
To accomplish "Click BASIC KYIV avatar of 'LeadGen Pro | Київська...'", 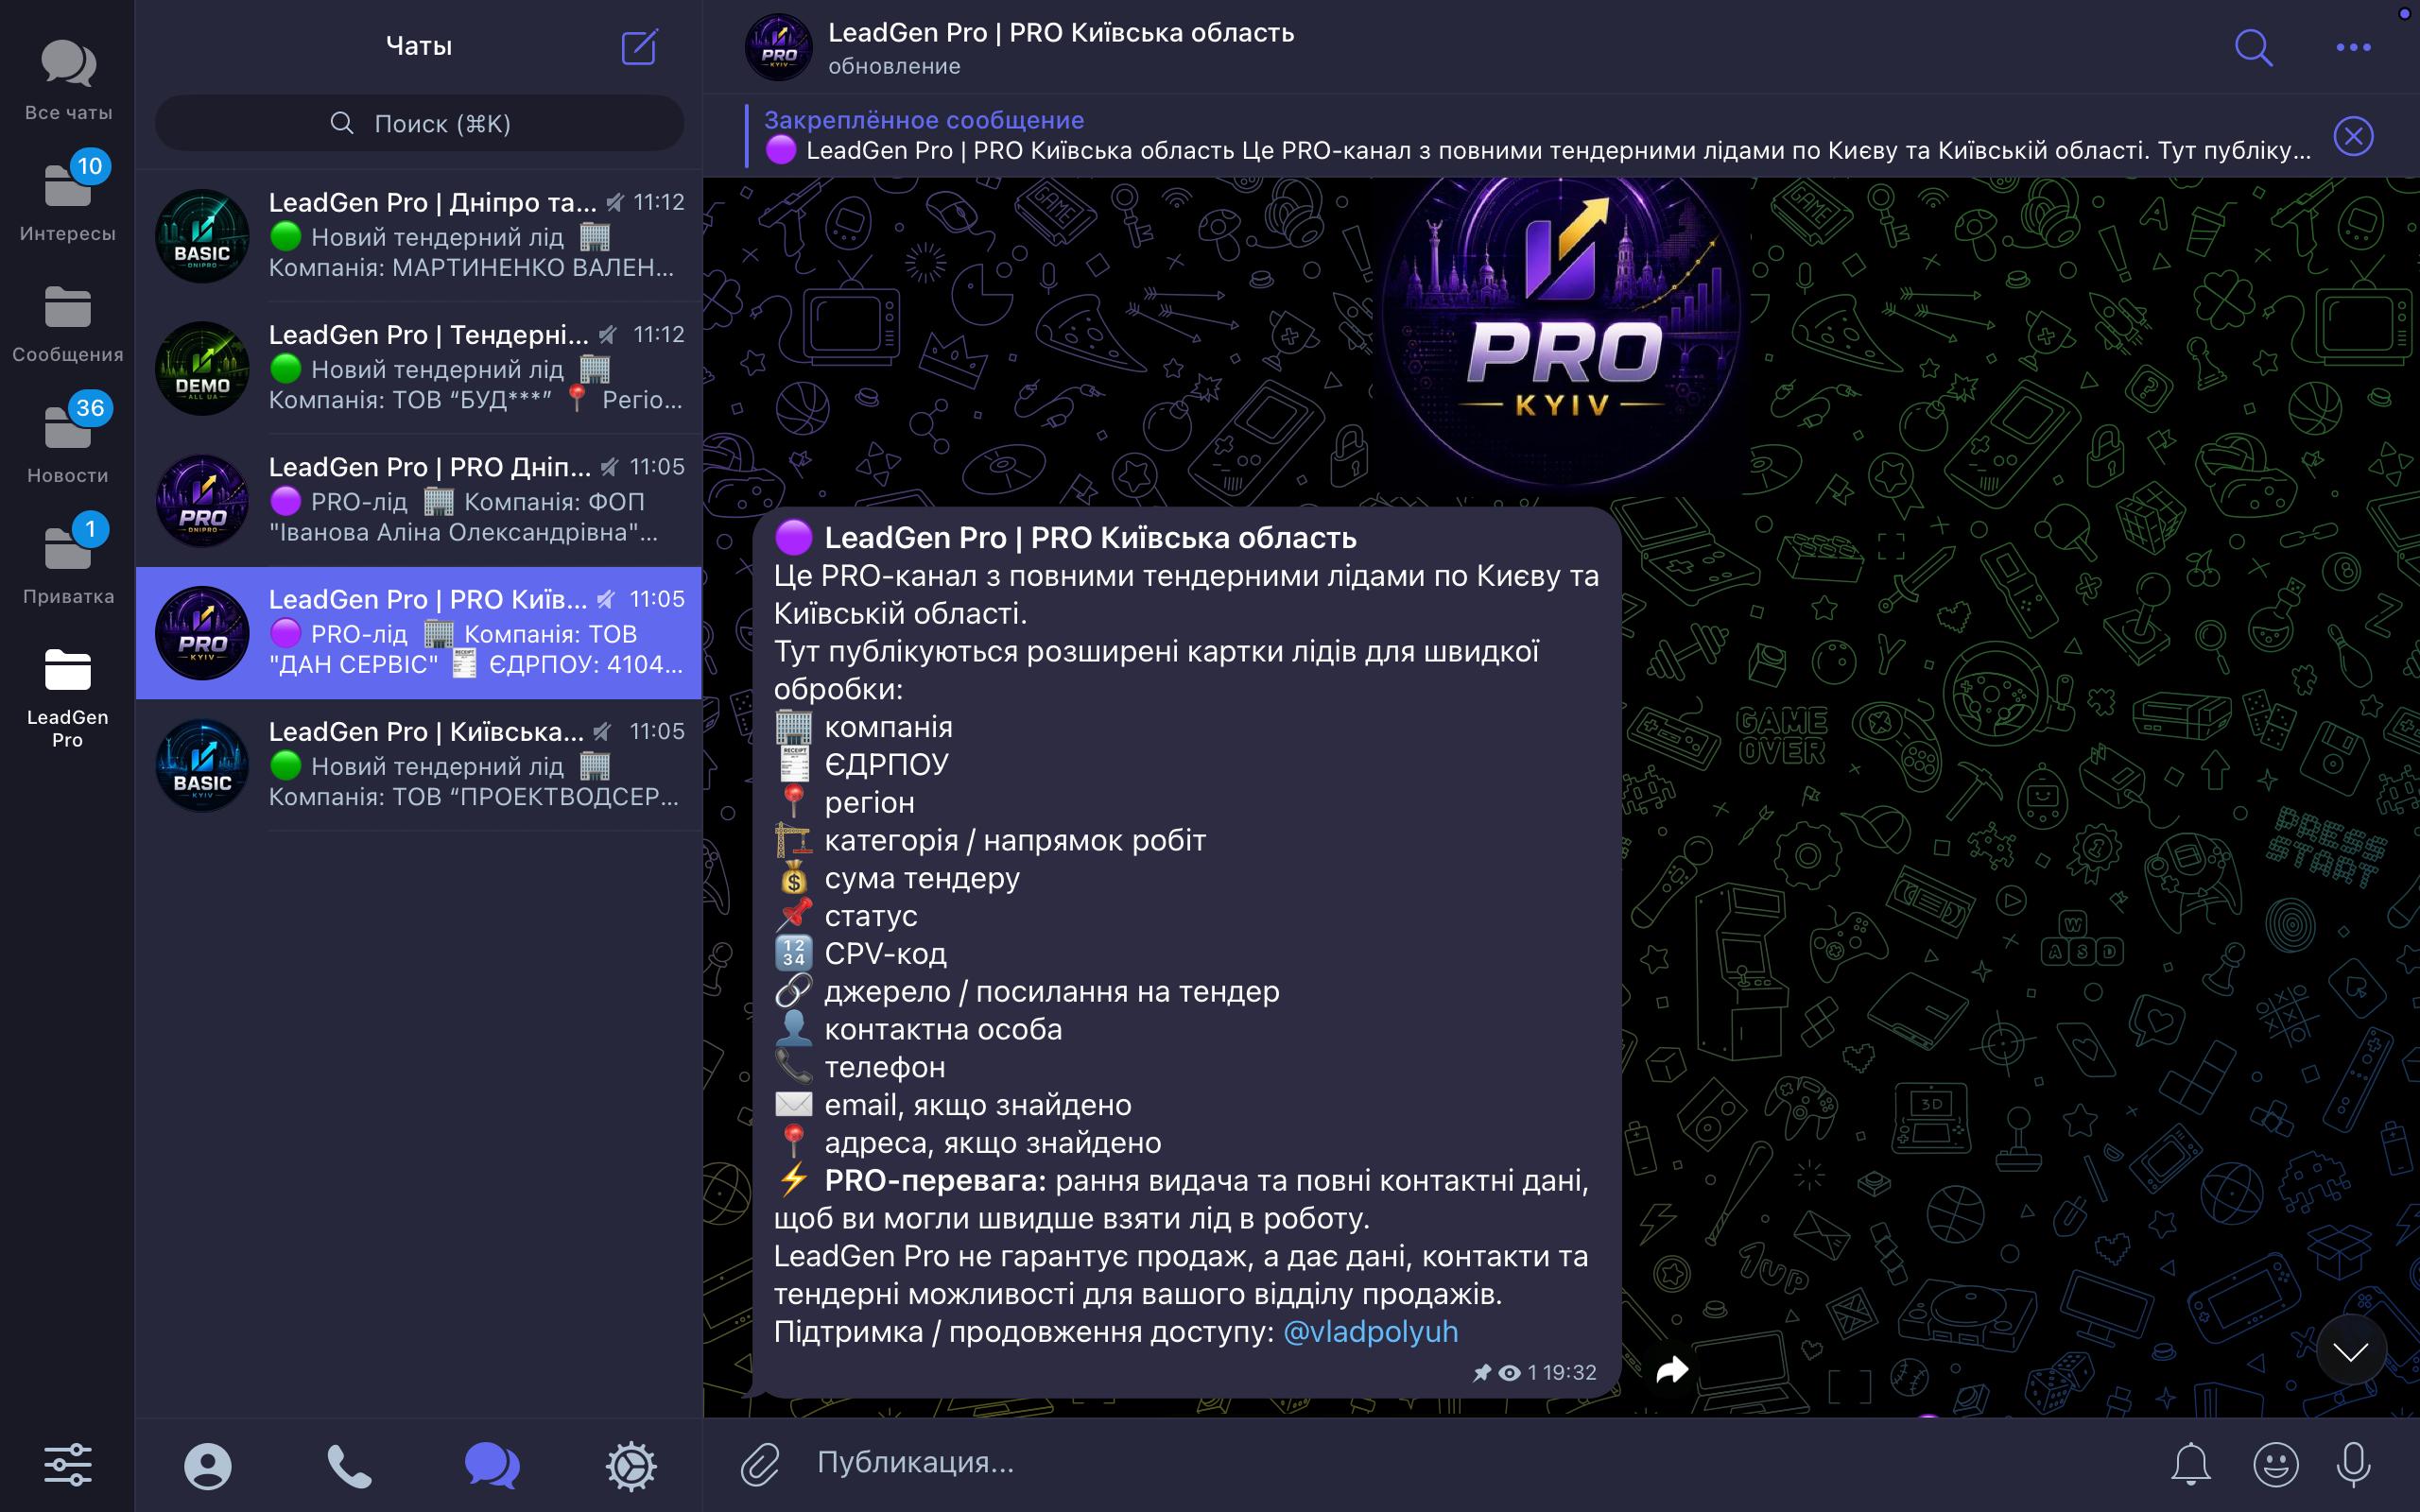I will point(202,765).
